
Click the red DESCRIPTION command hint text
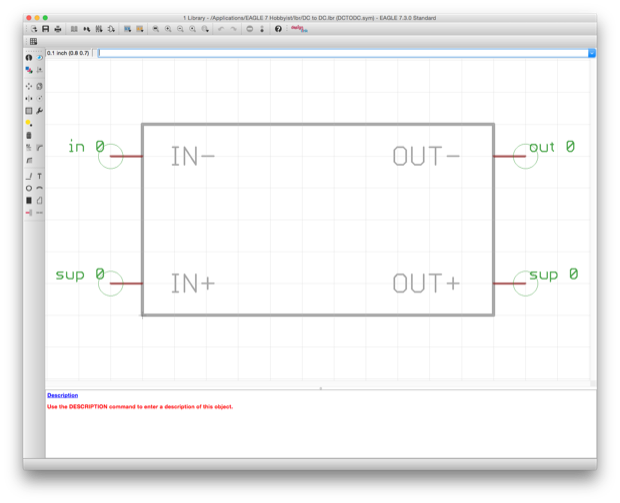pyautogui.click(x=140, y=407)
